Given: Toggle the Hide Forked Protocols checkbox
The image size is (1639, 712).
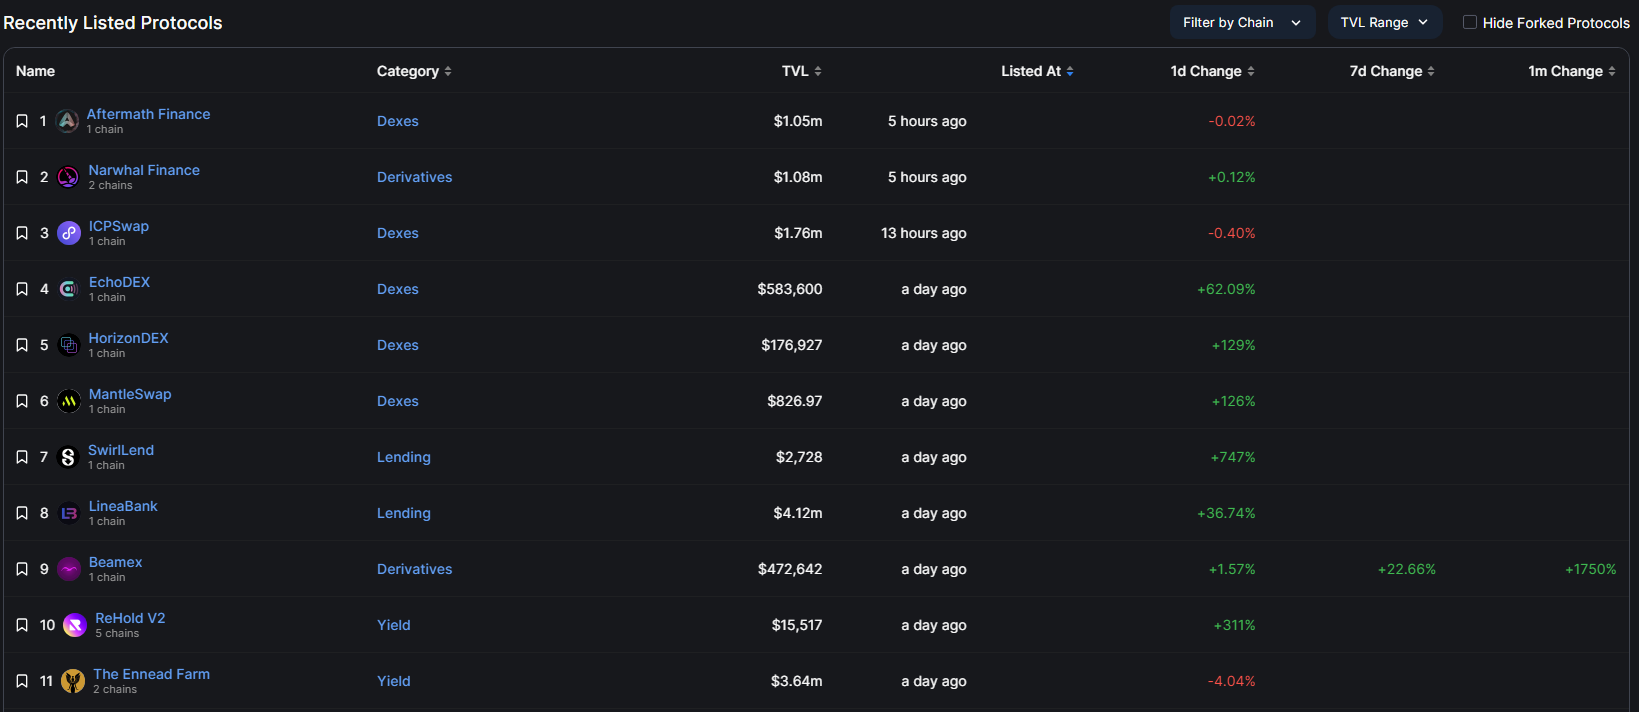Looking at the screenshot, I should pyautogui.click(x=1470, y=22).
